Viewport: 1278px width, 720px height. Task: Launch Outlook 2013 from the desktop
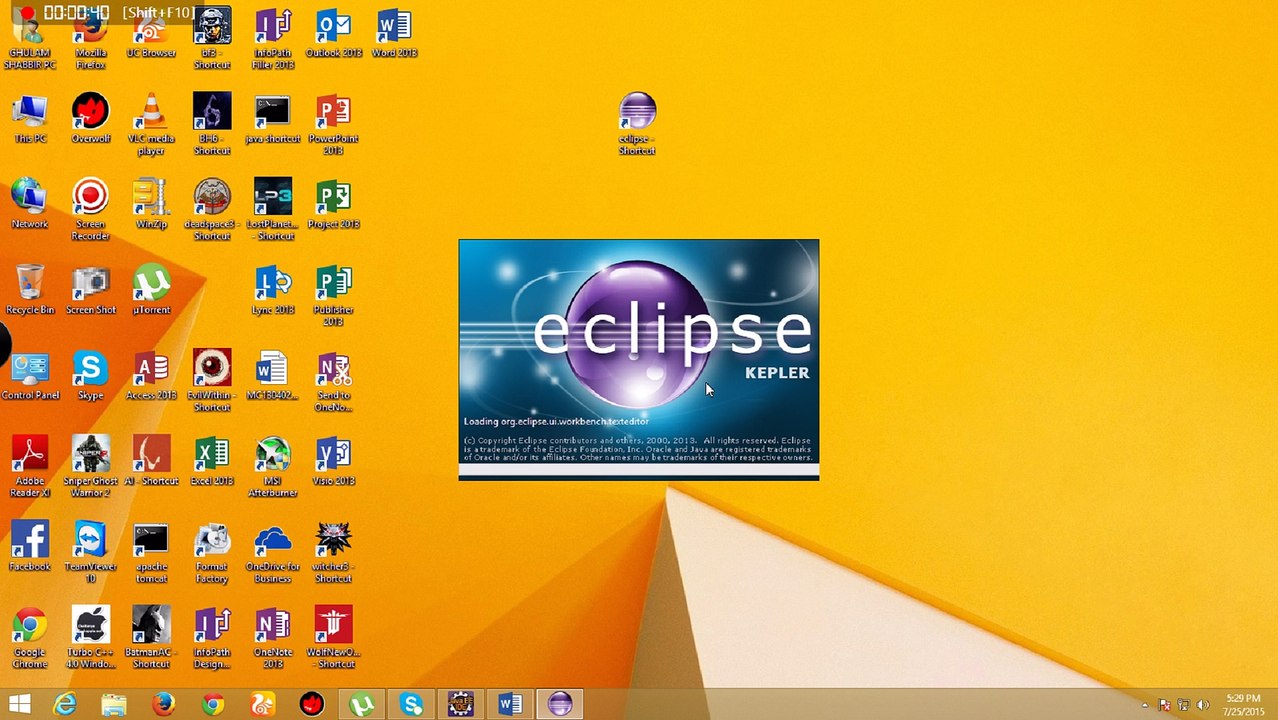[x=333, y=33]
